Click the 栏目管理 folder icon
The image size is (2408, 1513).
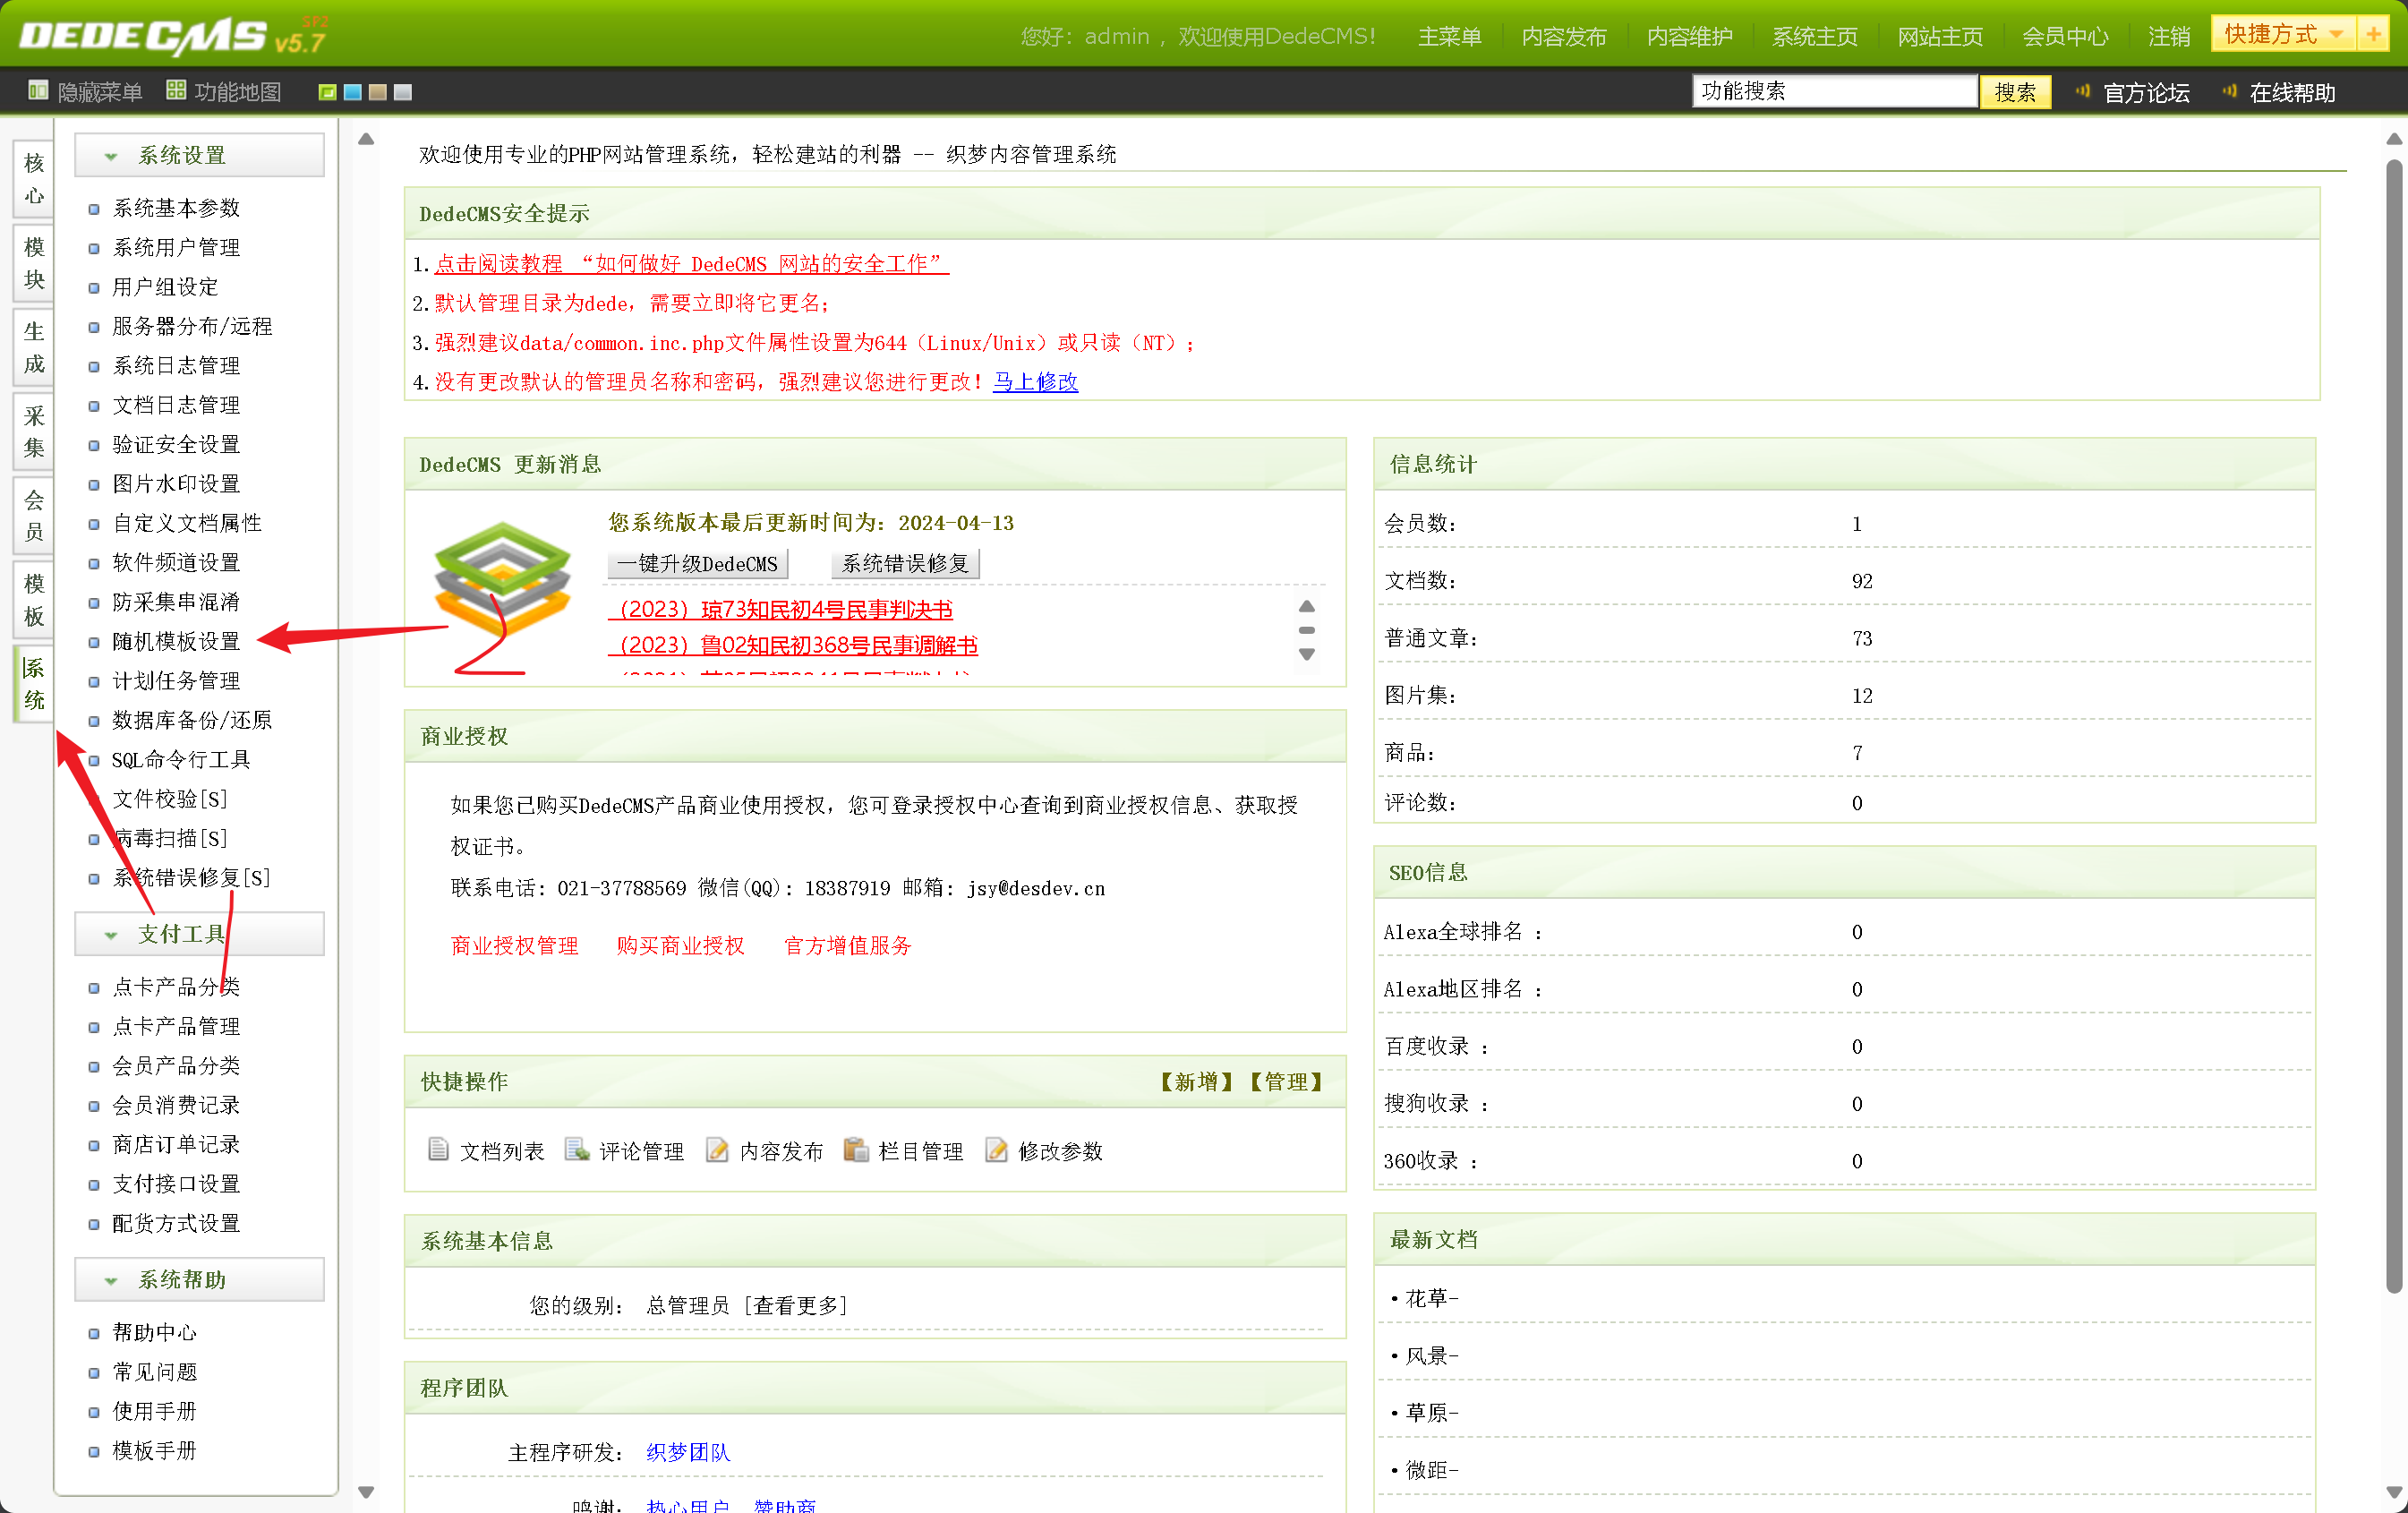pos(855,1150)
